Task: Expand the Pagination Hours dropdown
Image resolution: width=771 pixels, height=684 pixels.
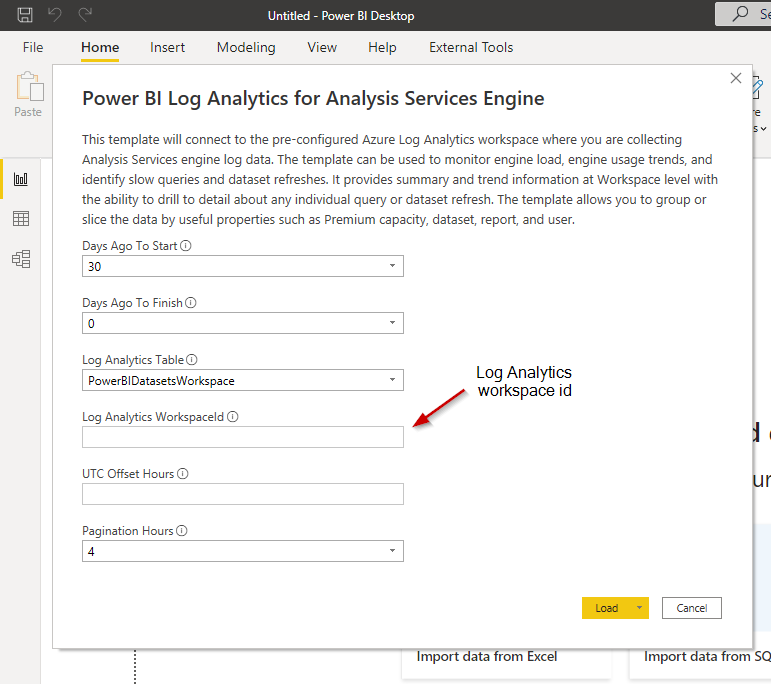Action: pos(392,551)
